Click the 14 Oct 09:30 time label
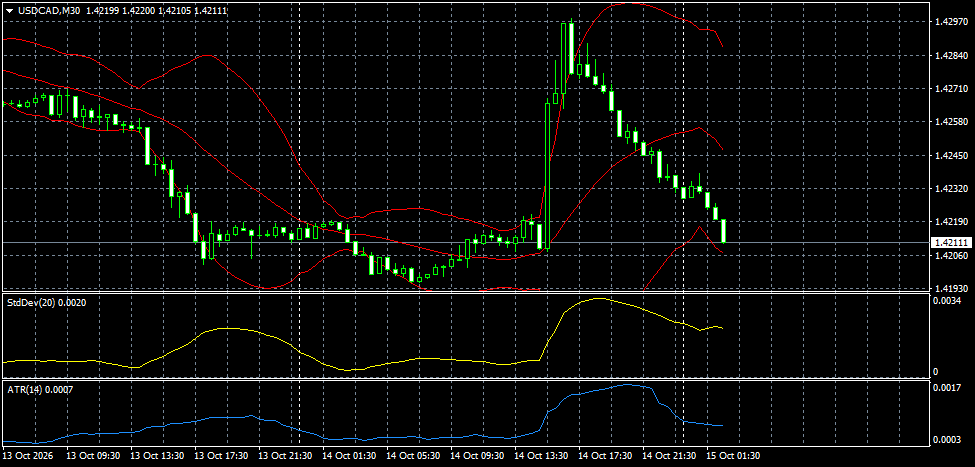975x467 pixels. [x=476, y=456]
